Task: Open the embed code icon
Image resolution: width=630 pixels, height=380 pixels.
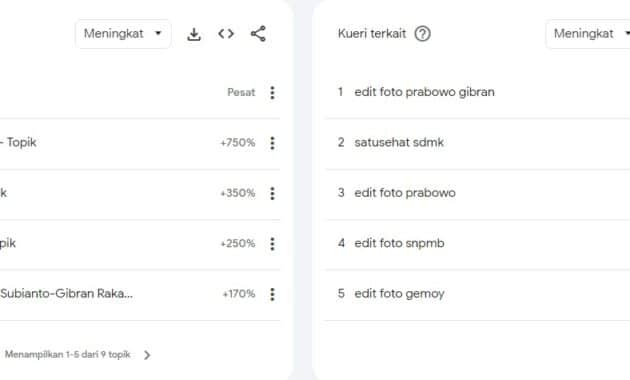Action: point(226,34)
